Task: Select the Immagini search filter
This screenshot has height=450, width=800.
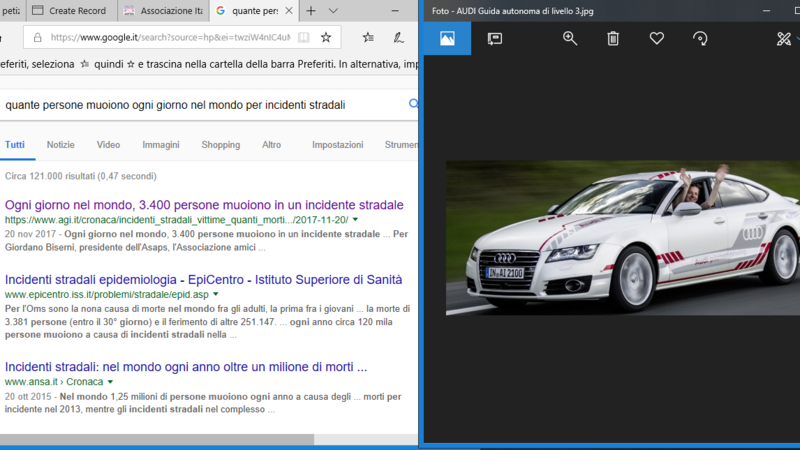Action: pyautogui.click(x=161, y=145)
